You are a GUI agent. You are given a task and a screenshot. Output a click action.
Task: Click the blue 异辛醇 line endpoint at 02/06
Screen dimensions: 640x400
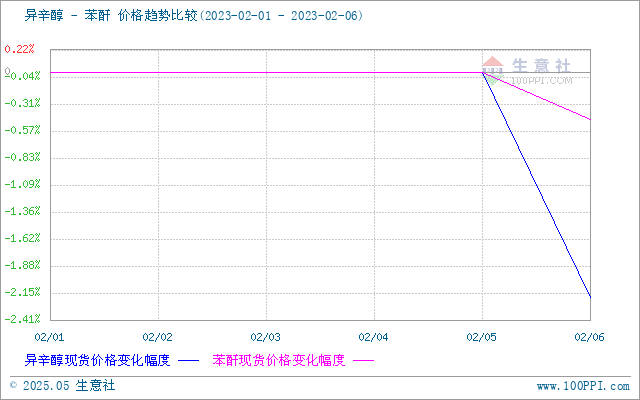(590, 297)
